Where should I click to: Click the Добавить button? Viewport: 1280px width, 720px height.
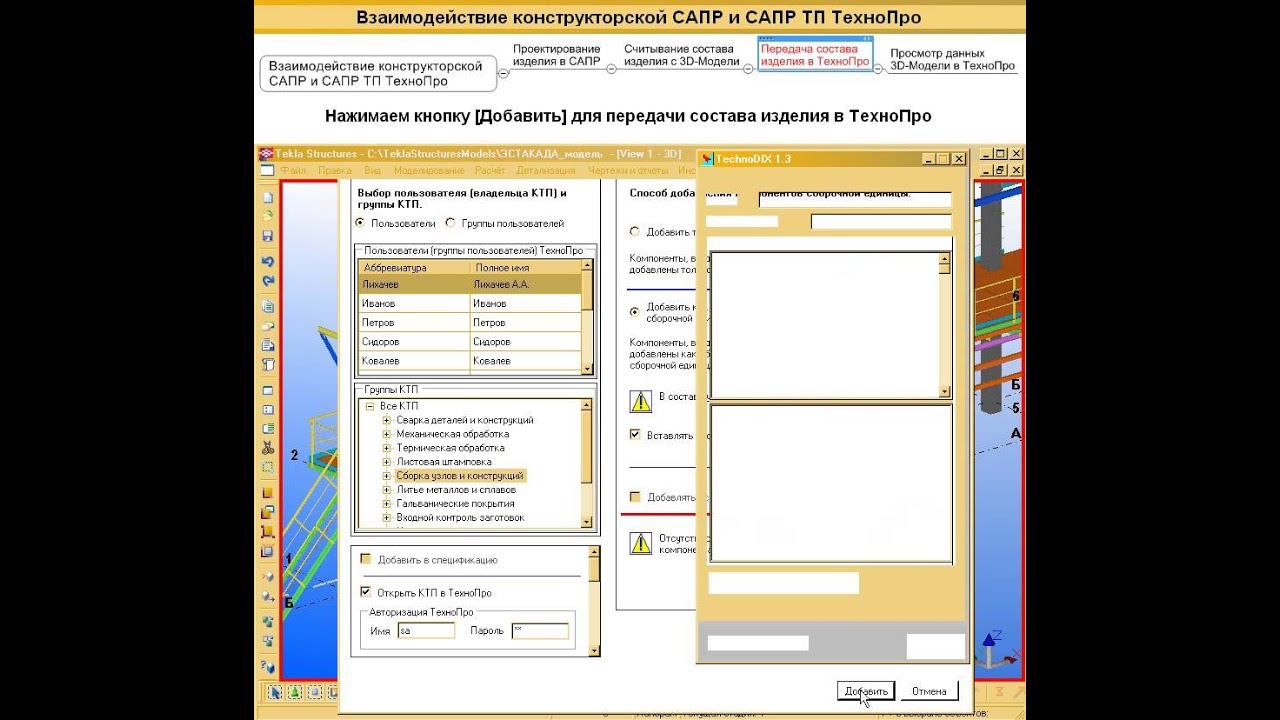point(866,691)
